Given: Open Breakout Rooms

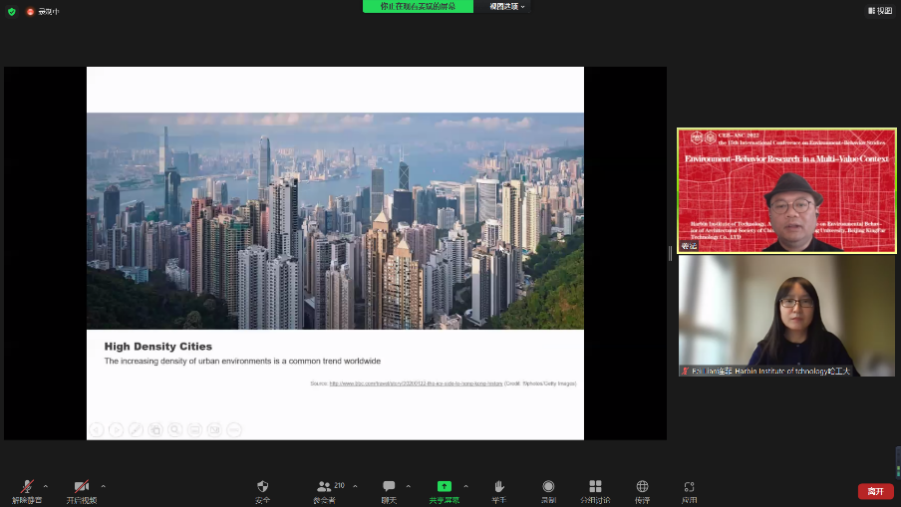Looking at the screenshot, I should point(595,487).
